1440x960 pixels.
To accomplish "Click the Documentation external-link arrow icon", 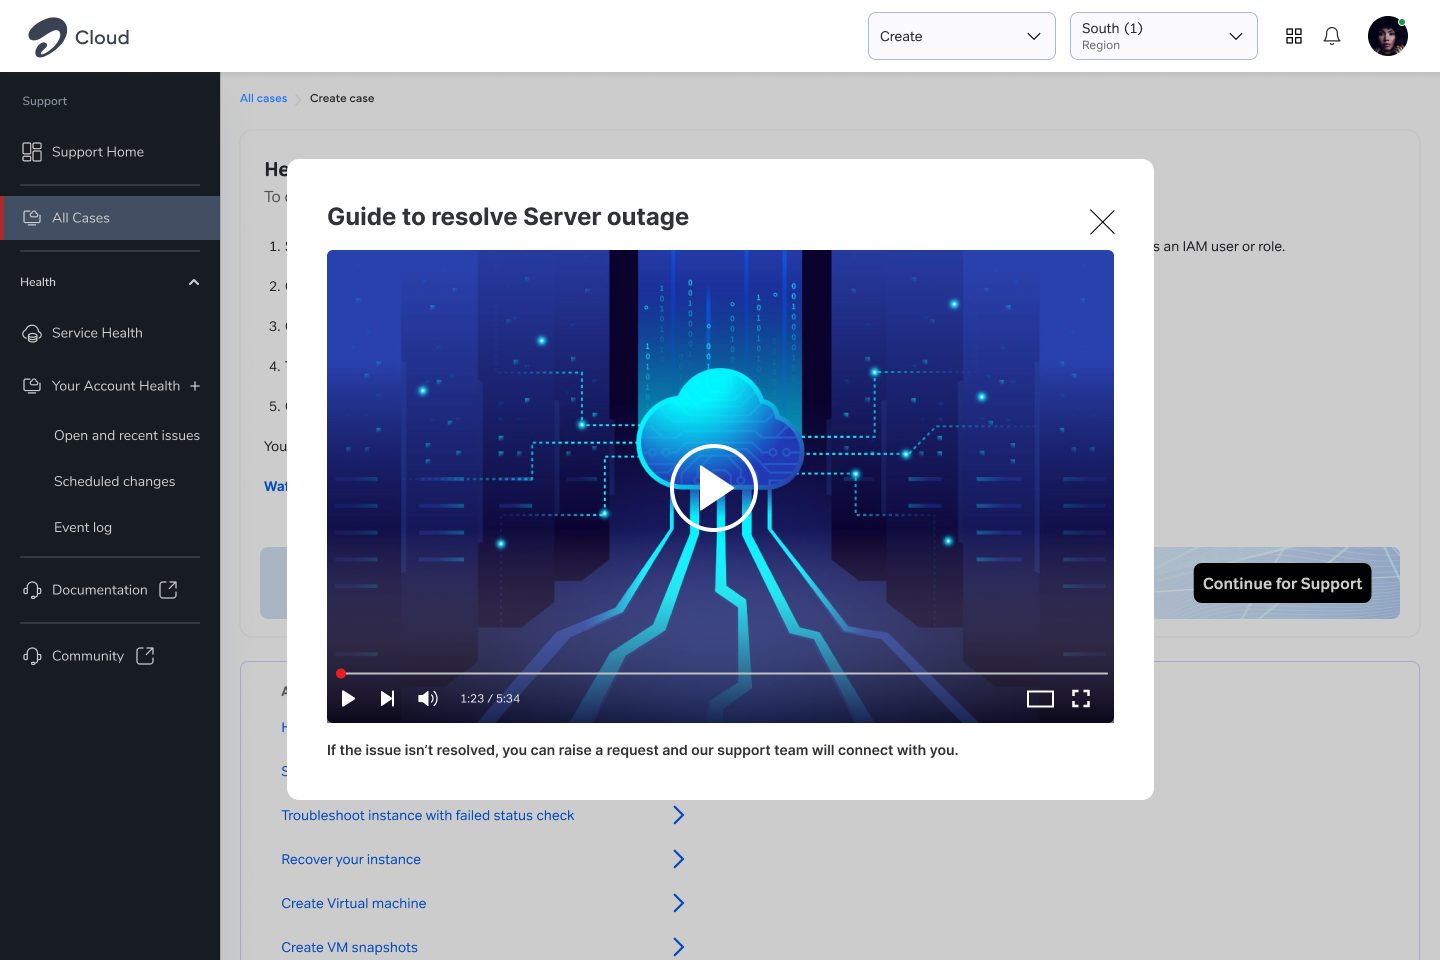I will [x=168, y=590].
